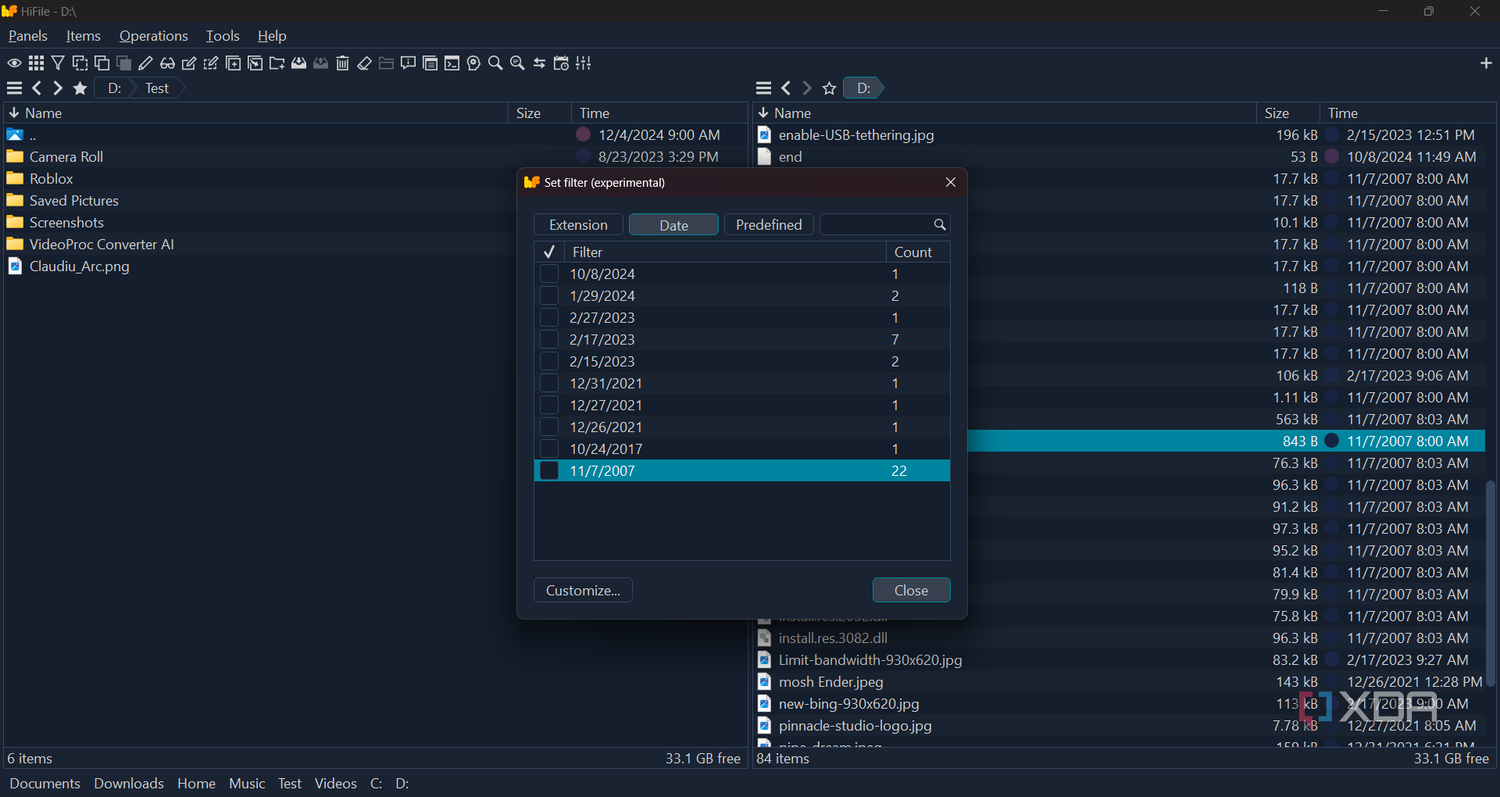Check the 10/8/2024 date filter box
Image resolution: width=1500 pixels, height=797 pixels.
(549, 274)
